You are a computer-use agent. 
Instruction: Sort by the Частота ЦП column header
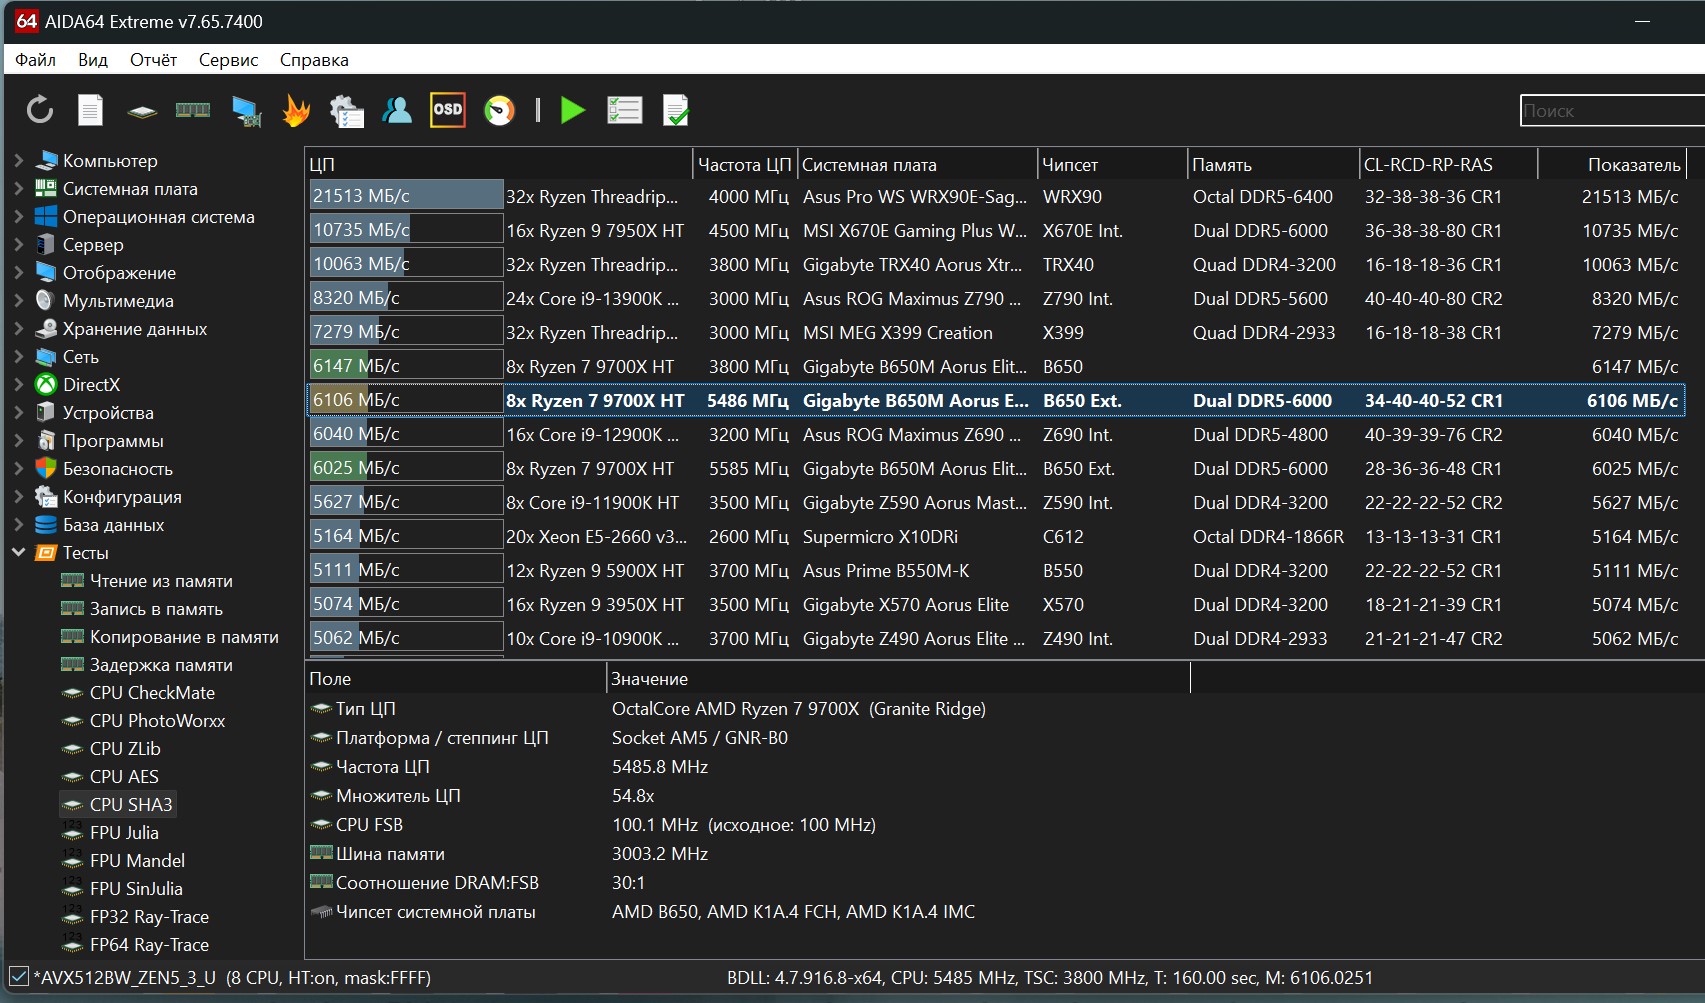point(745,164)
